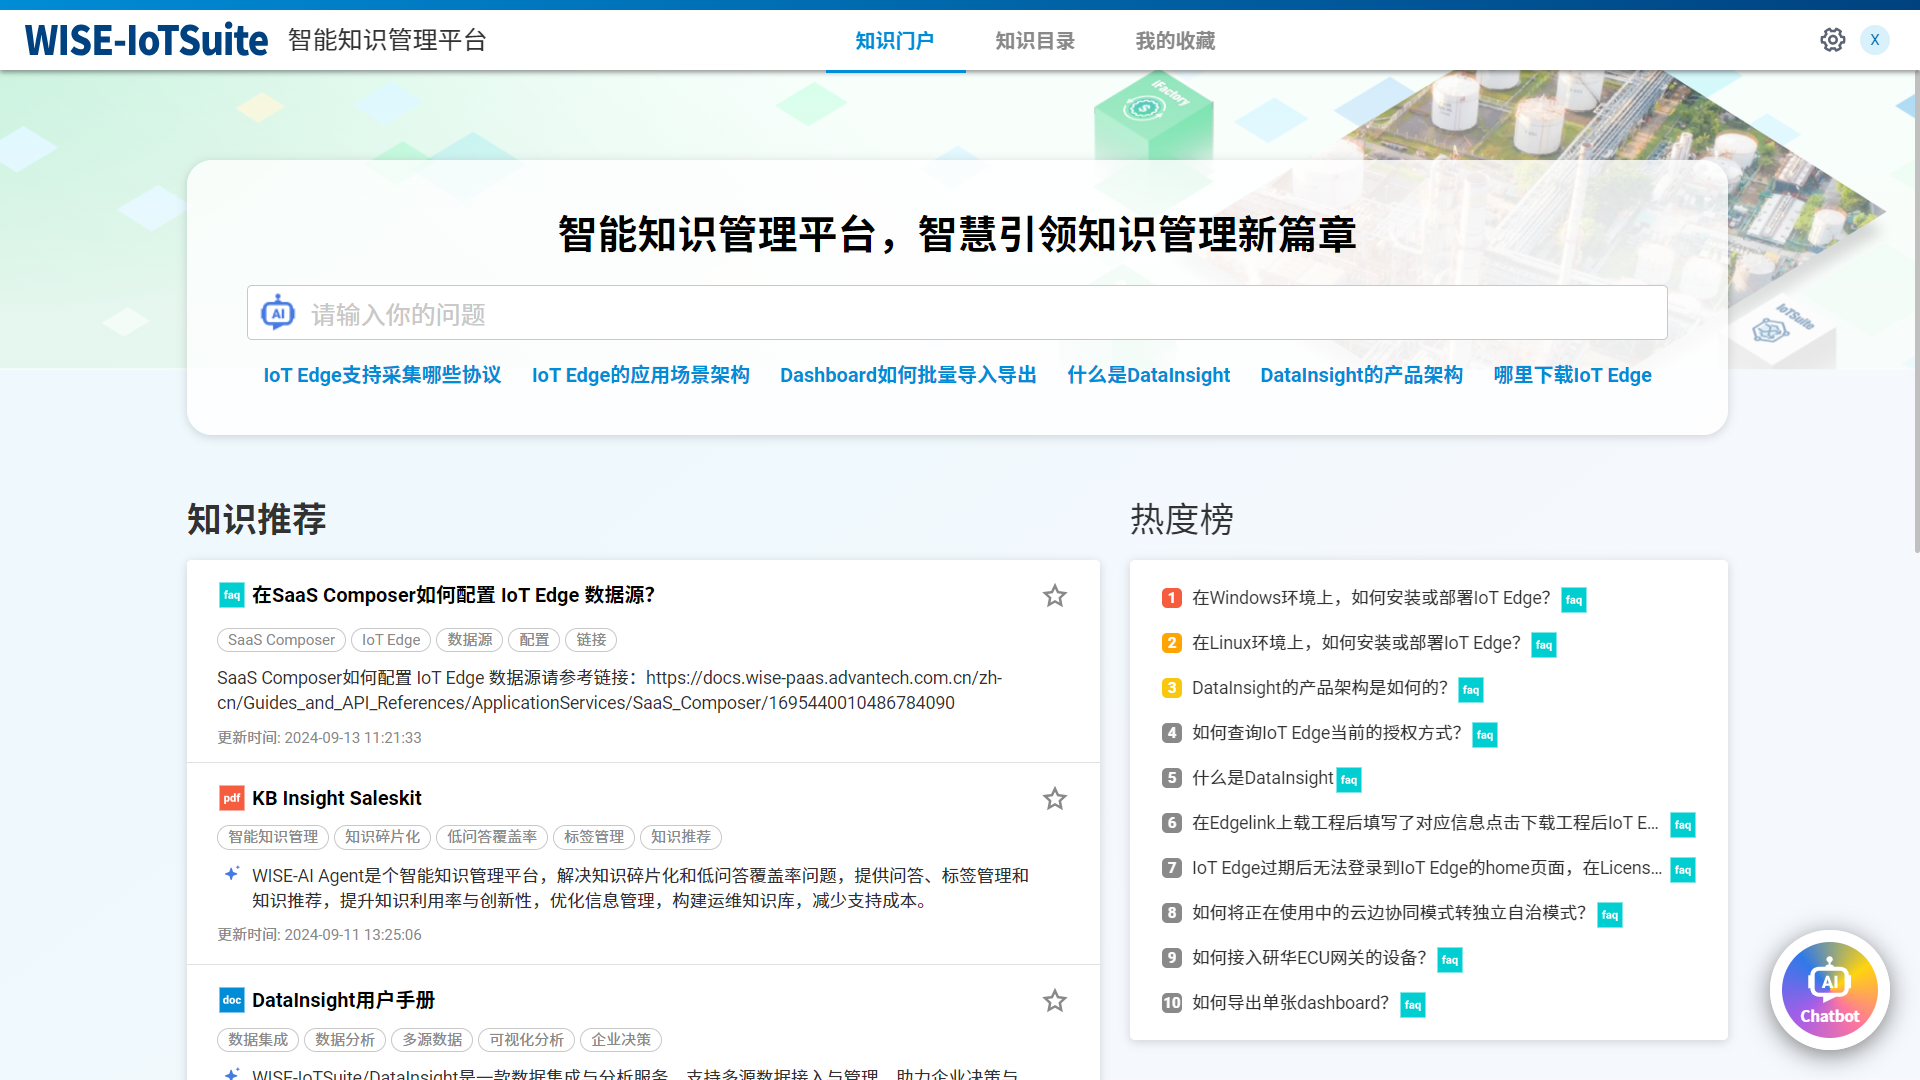
Task: Click the pdf icon beside KB Insight Saleskit
Action: click(231, 798)
